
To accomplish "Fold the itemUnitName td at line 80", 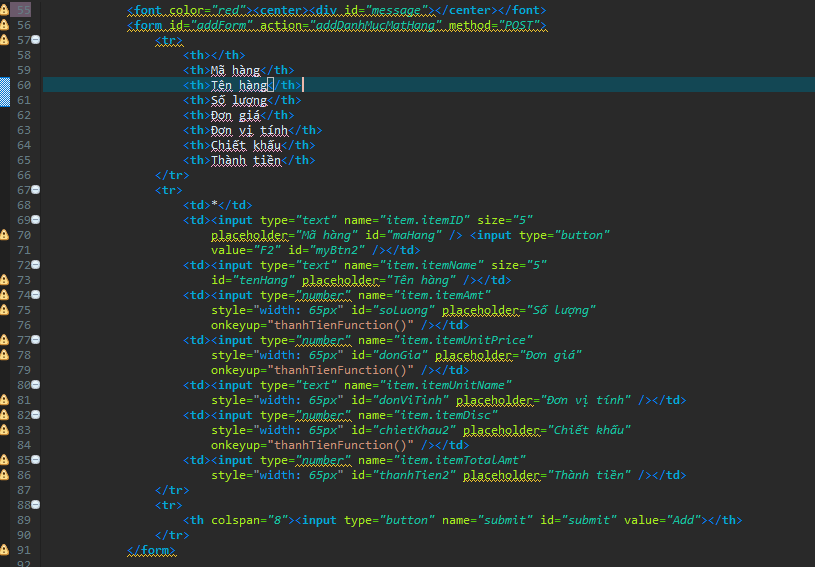I will [x=36, y=385].
